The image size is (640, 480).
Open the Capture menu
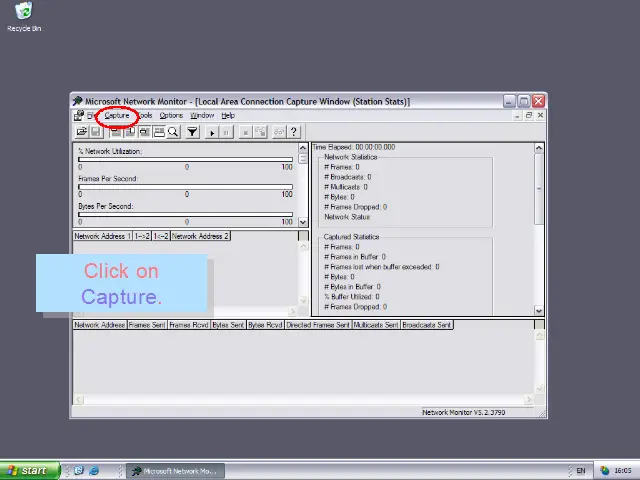pyautogui.click(x=117, y=116)
